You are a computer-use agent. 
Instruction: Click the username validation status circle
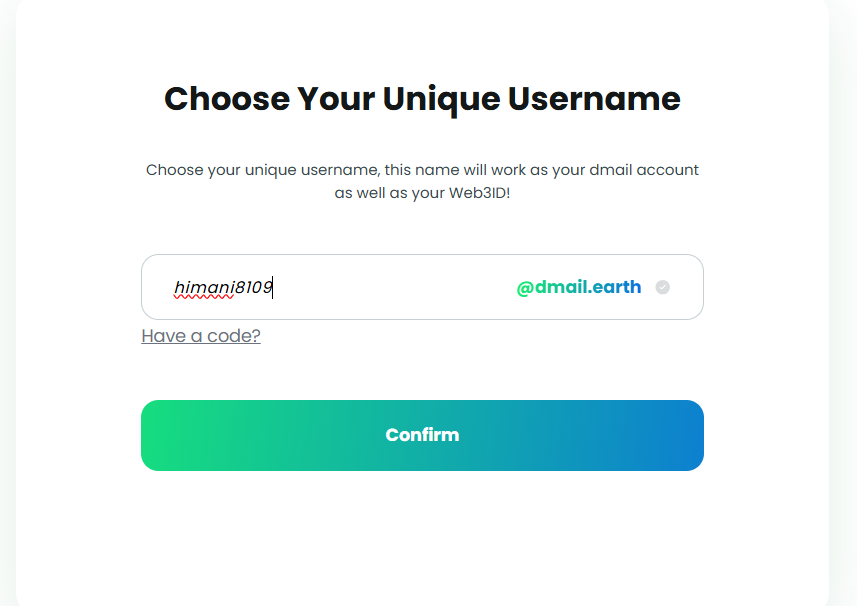coord(662,288)
